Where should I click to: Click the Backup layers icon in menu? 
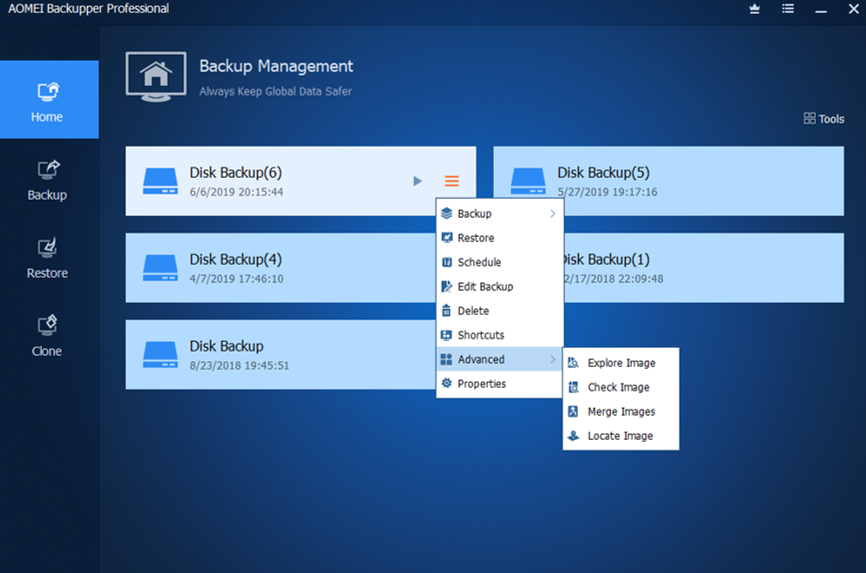pyautogui.click(x=447, y=214)
